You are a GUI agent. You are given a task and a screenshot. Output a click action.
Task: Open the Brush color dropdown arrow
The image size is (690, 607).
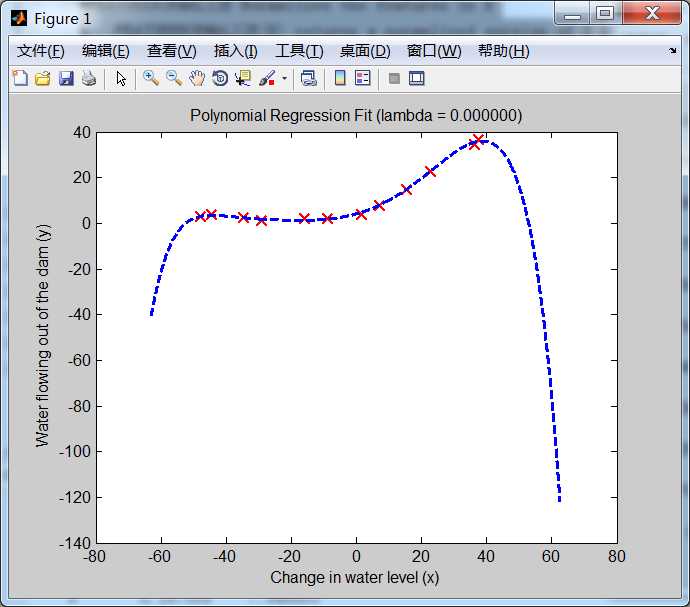(x=284, y=79)
